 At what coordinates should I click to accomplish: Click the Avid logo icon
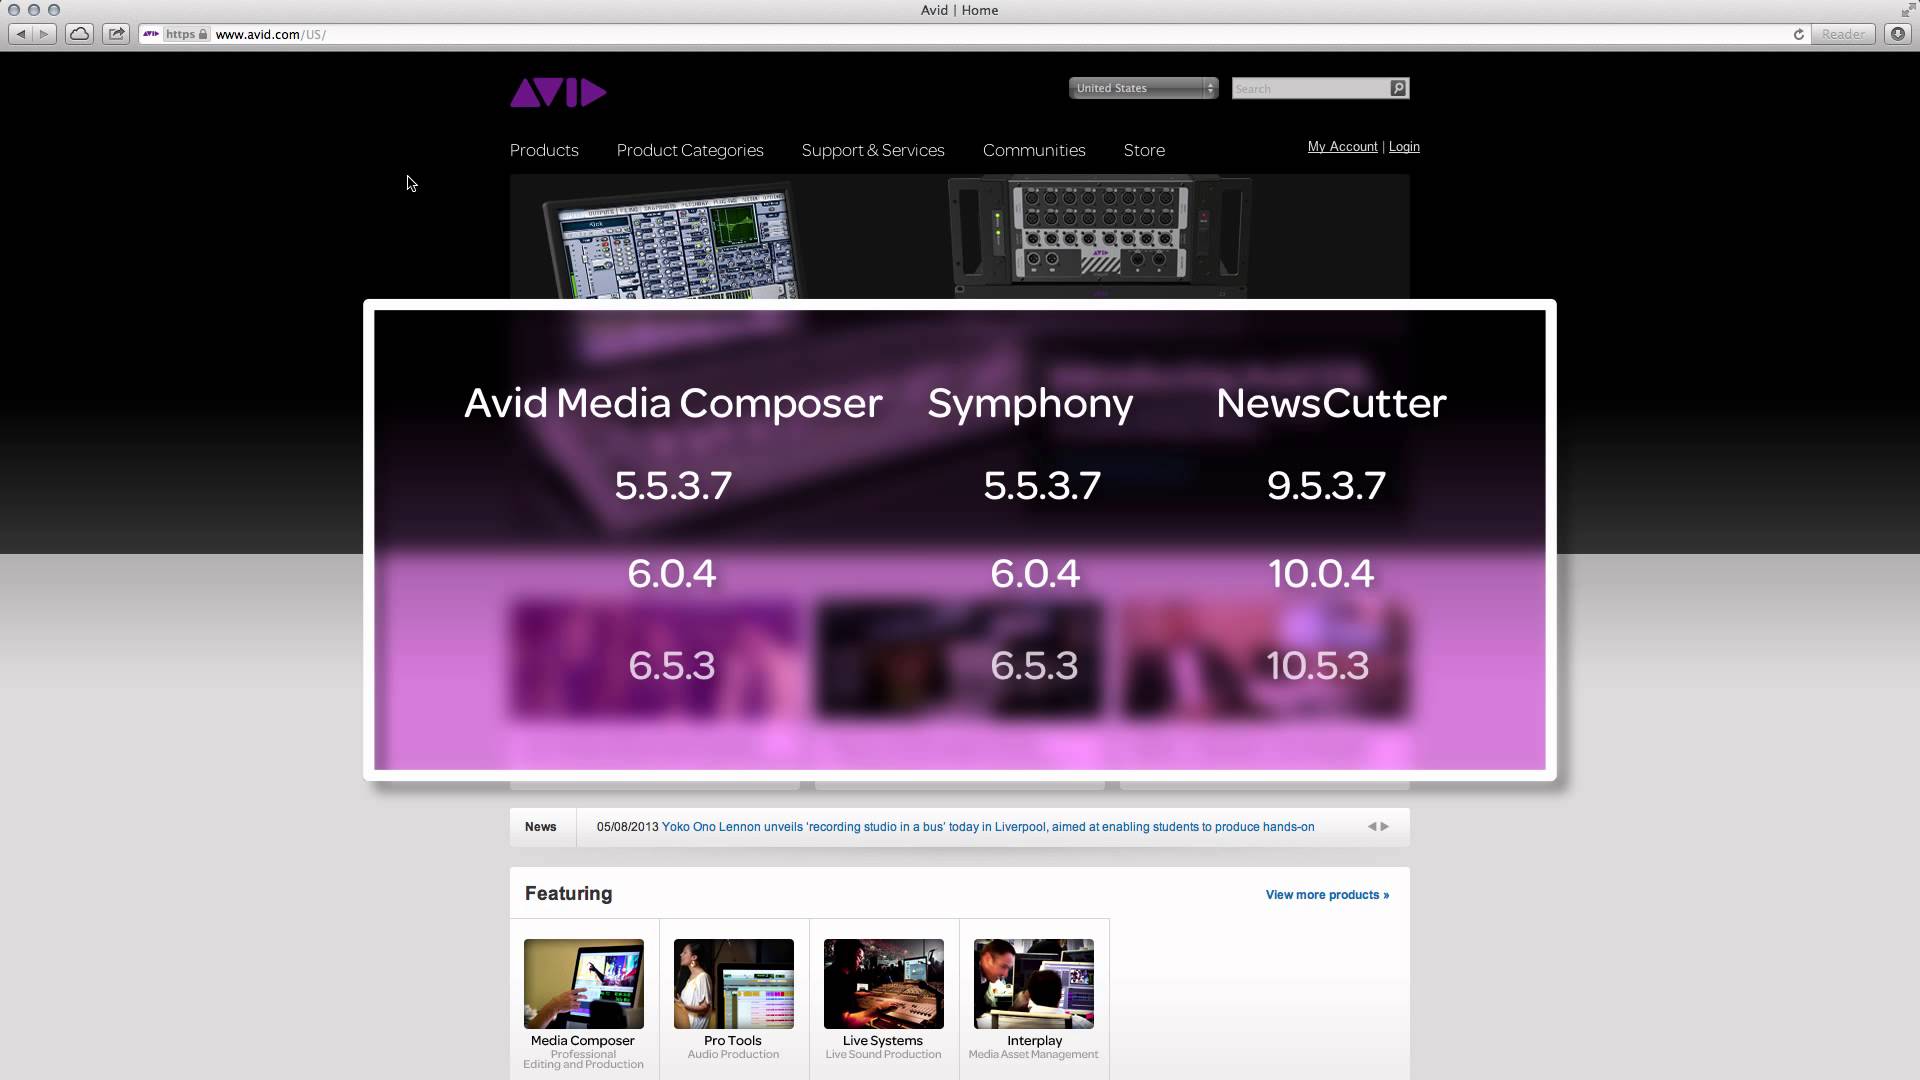[558, 92]
